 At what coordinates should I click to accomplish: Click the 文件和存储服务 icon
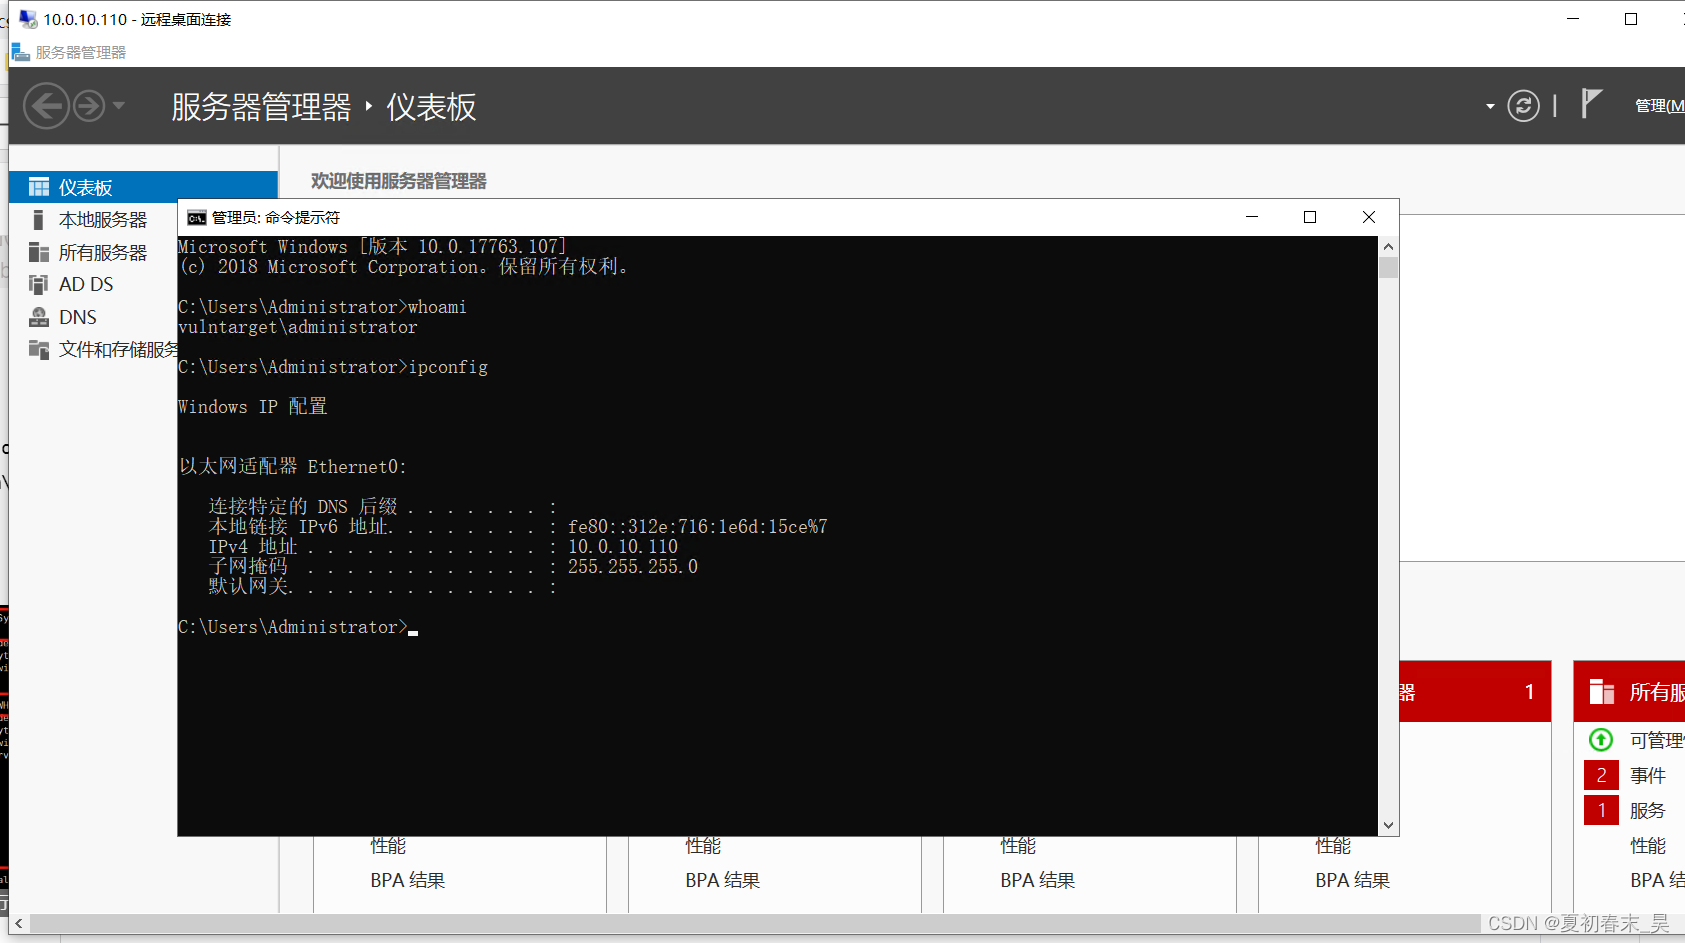(39, 349)
